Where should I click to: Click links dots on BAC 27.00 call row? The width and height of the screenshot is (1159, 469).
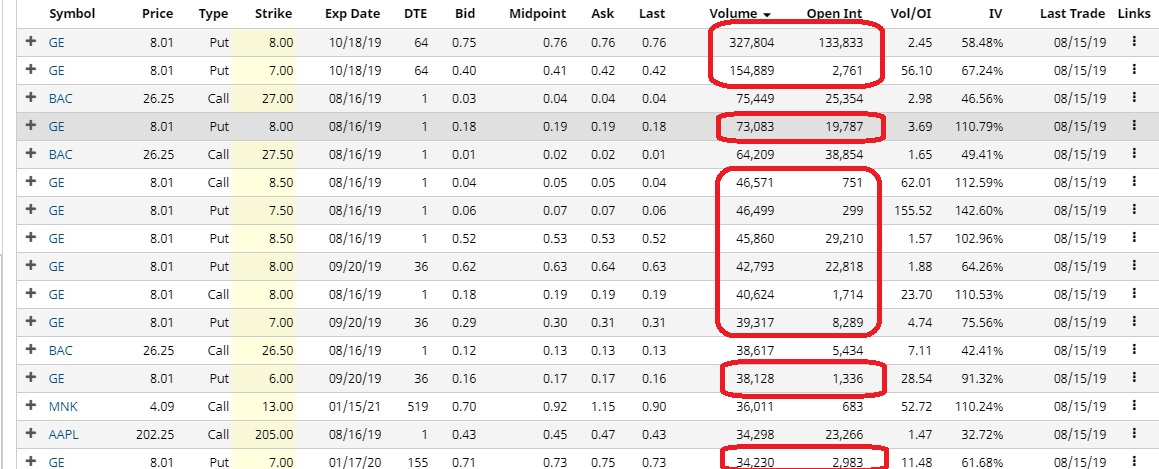click(x=1134, y=98)
